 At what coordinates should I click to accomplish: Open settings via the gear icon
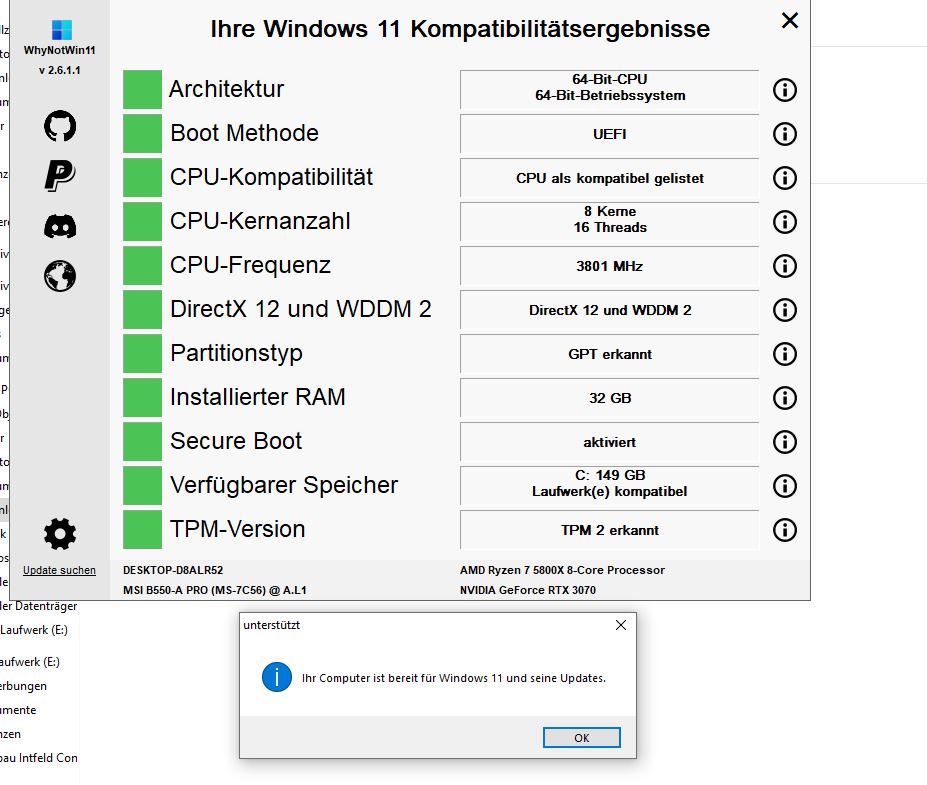click(x=60, y=534)
